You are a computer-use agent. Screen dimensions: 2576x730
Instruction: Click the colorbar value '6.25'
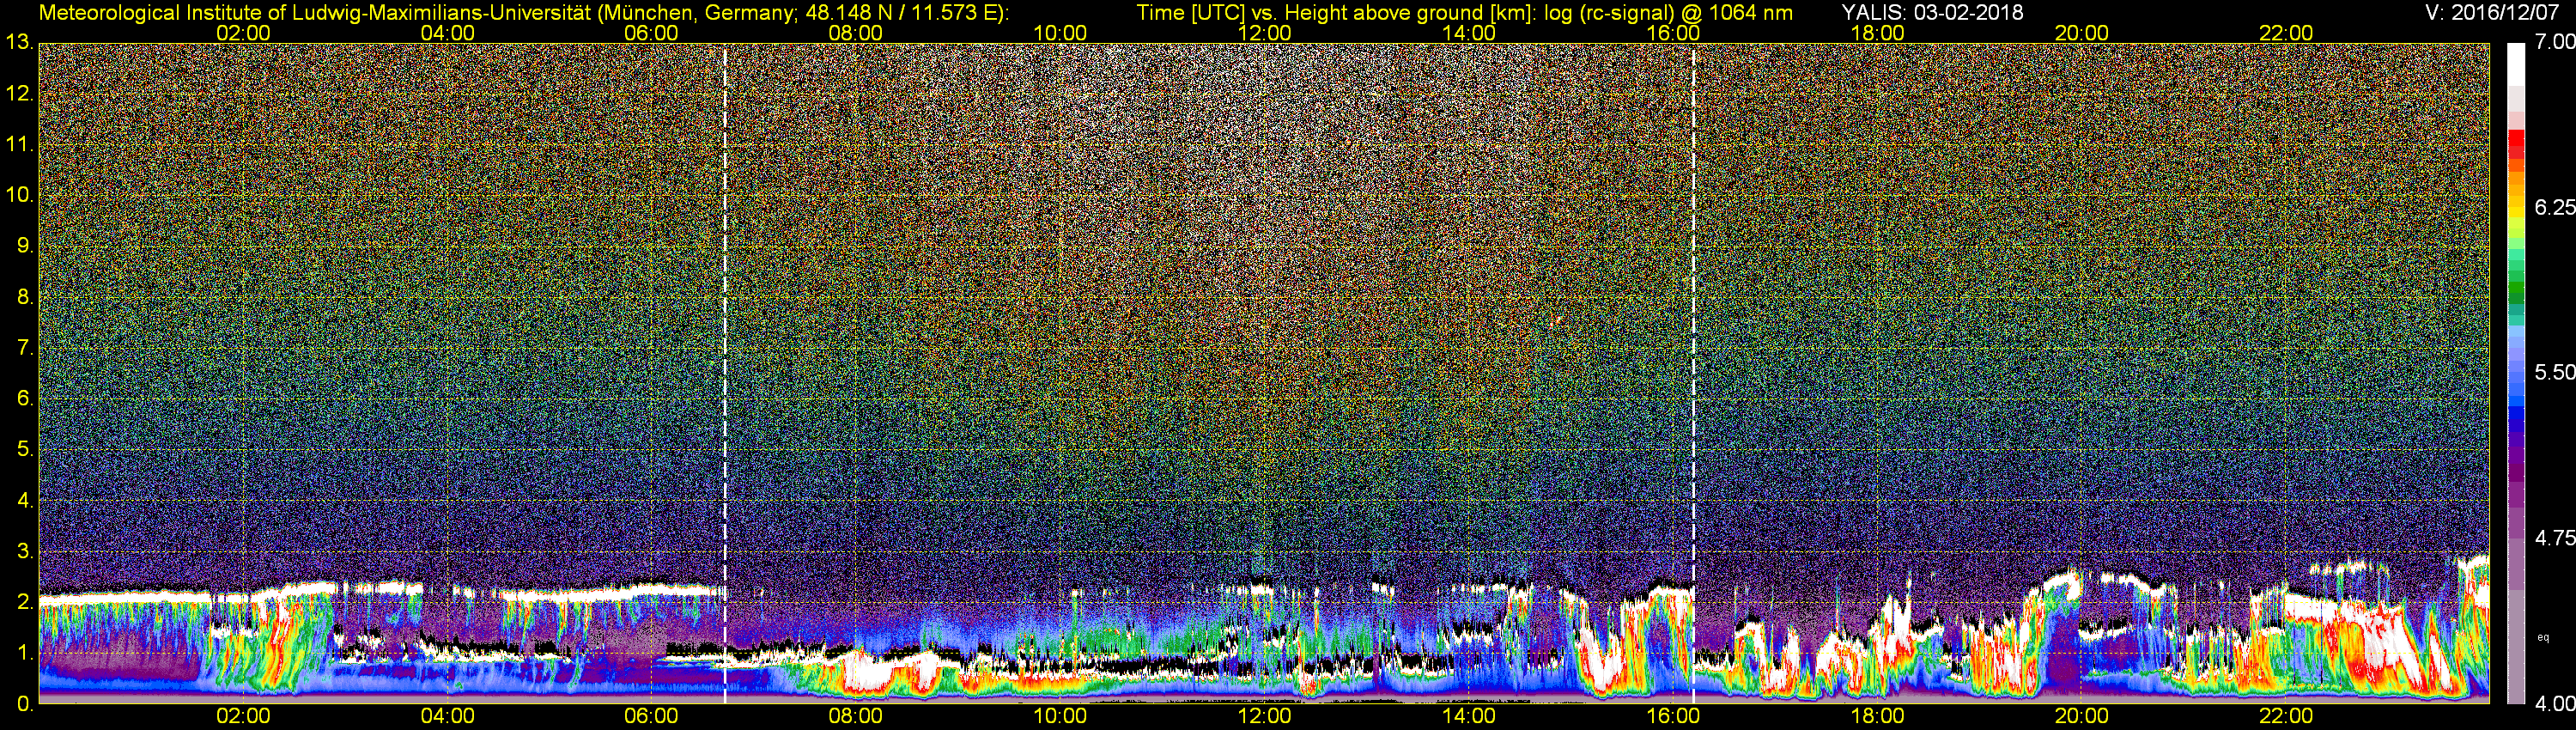coord(2554,207)
